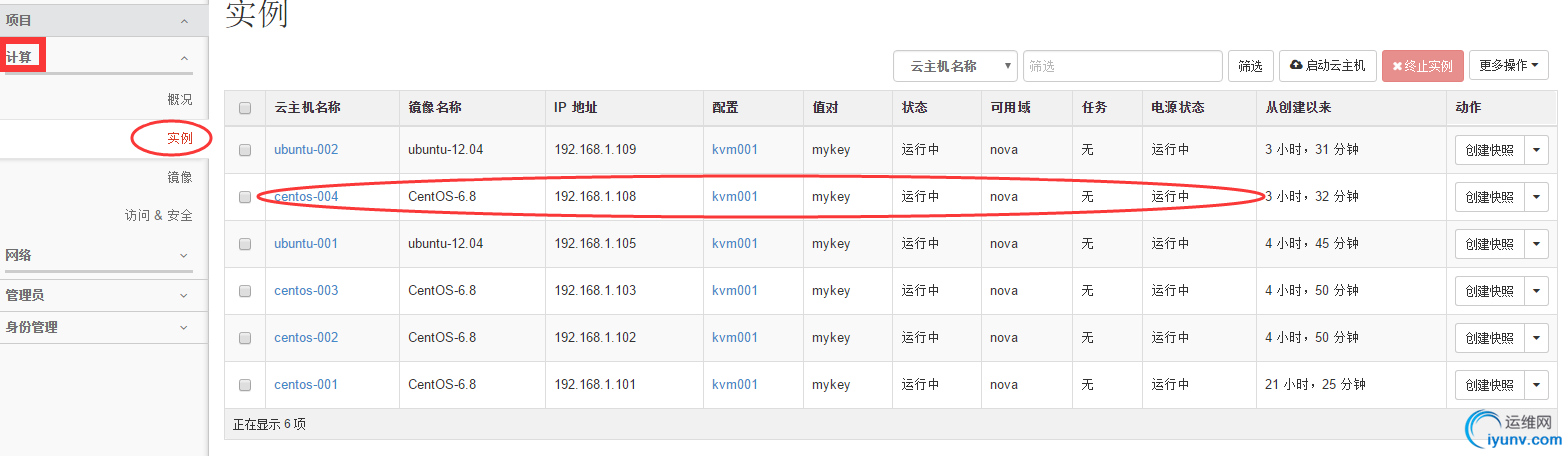Create snapshot for centos-003

coord(1489,291)
